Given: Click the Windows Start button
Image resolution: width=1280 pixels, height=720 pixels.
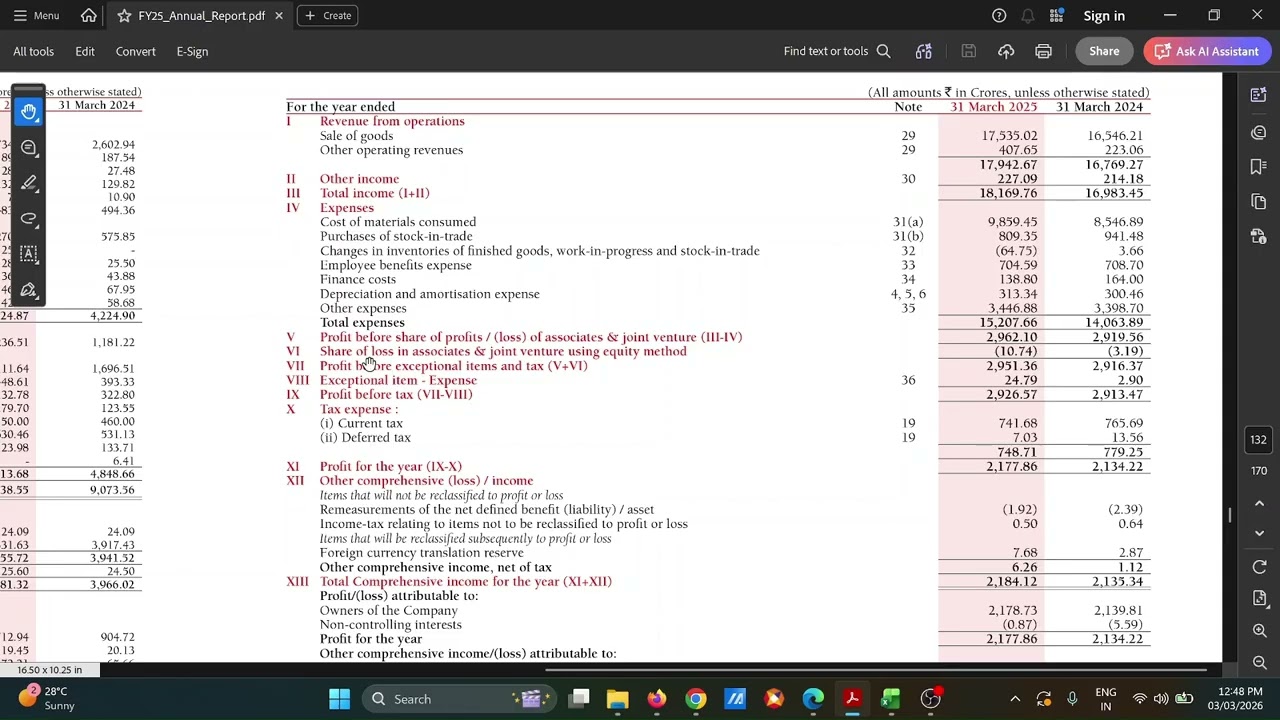Looking at the screenshot, I should coord(339,699).
